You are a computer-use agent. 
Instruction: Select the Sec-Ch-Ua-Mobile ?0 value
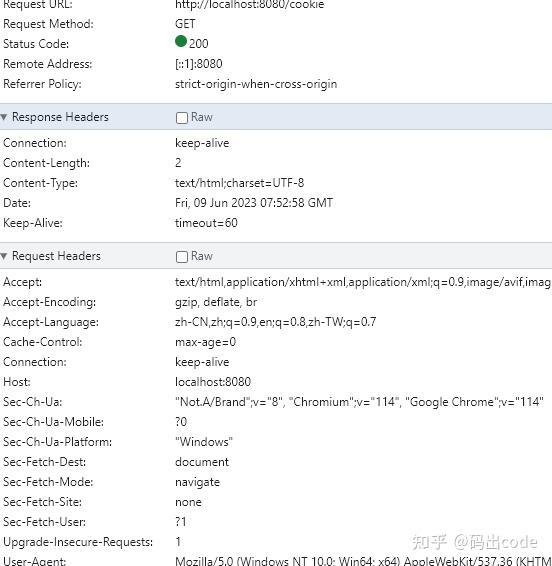point(181,422)
